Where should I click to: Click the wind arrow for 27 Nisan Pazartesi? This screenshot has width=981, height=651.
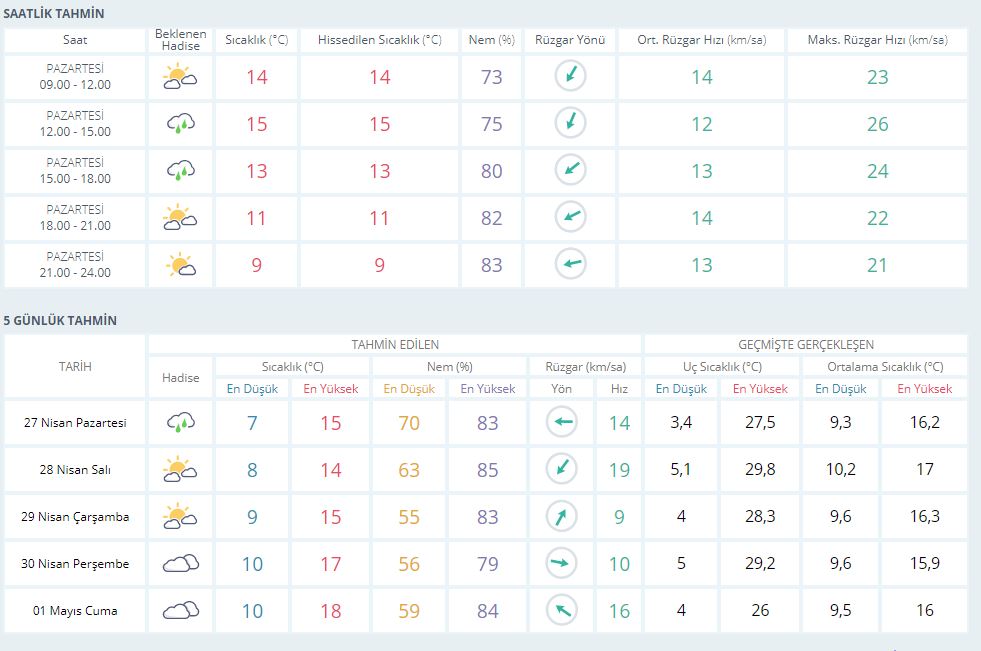(562, 423)
